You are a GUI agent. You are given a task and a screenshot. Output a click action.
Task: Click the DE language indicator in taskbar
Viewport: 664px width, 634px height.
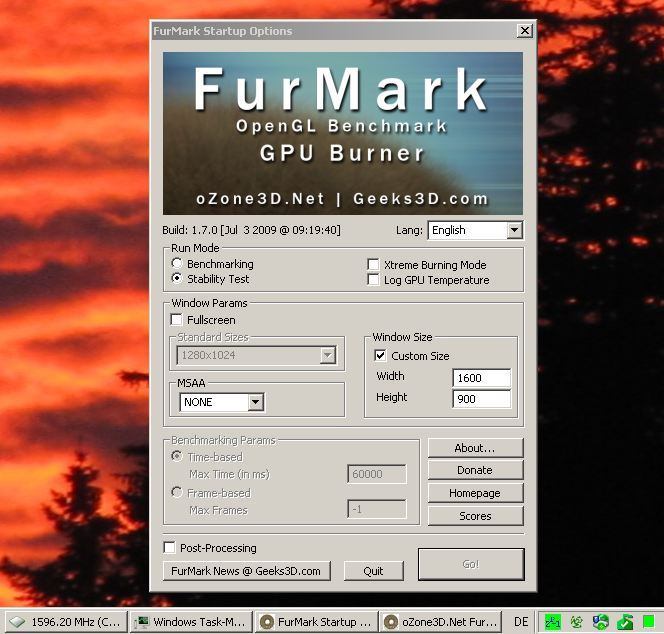[521, 622]
